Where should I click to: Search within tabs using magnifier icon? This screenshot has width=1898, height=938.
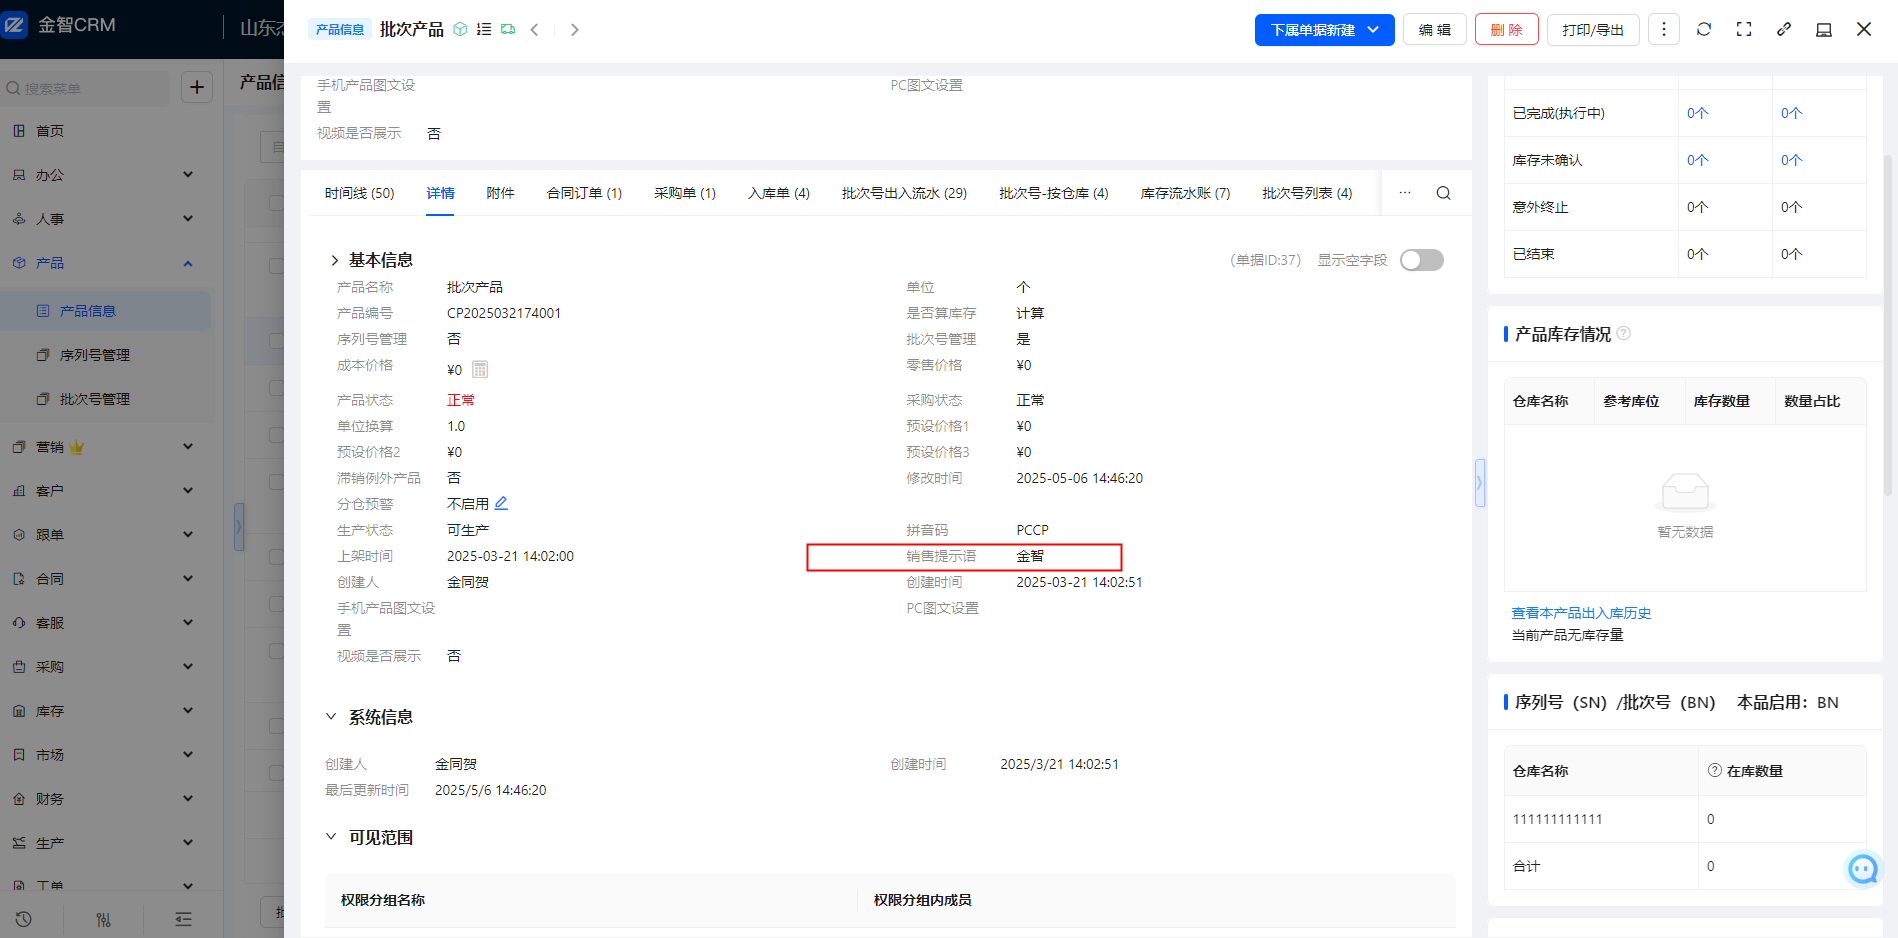click(1444, 193)
